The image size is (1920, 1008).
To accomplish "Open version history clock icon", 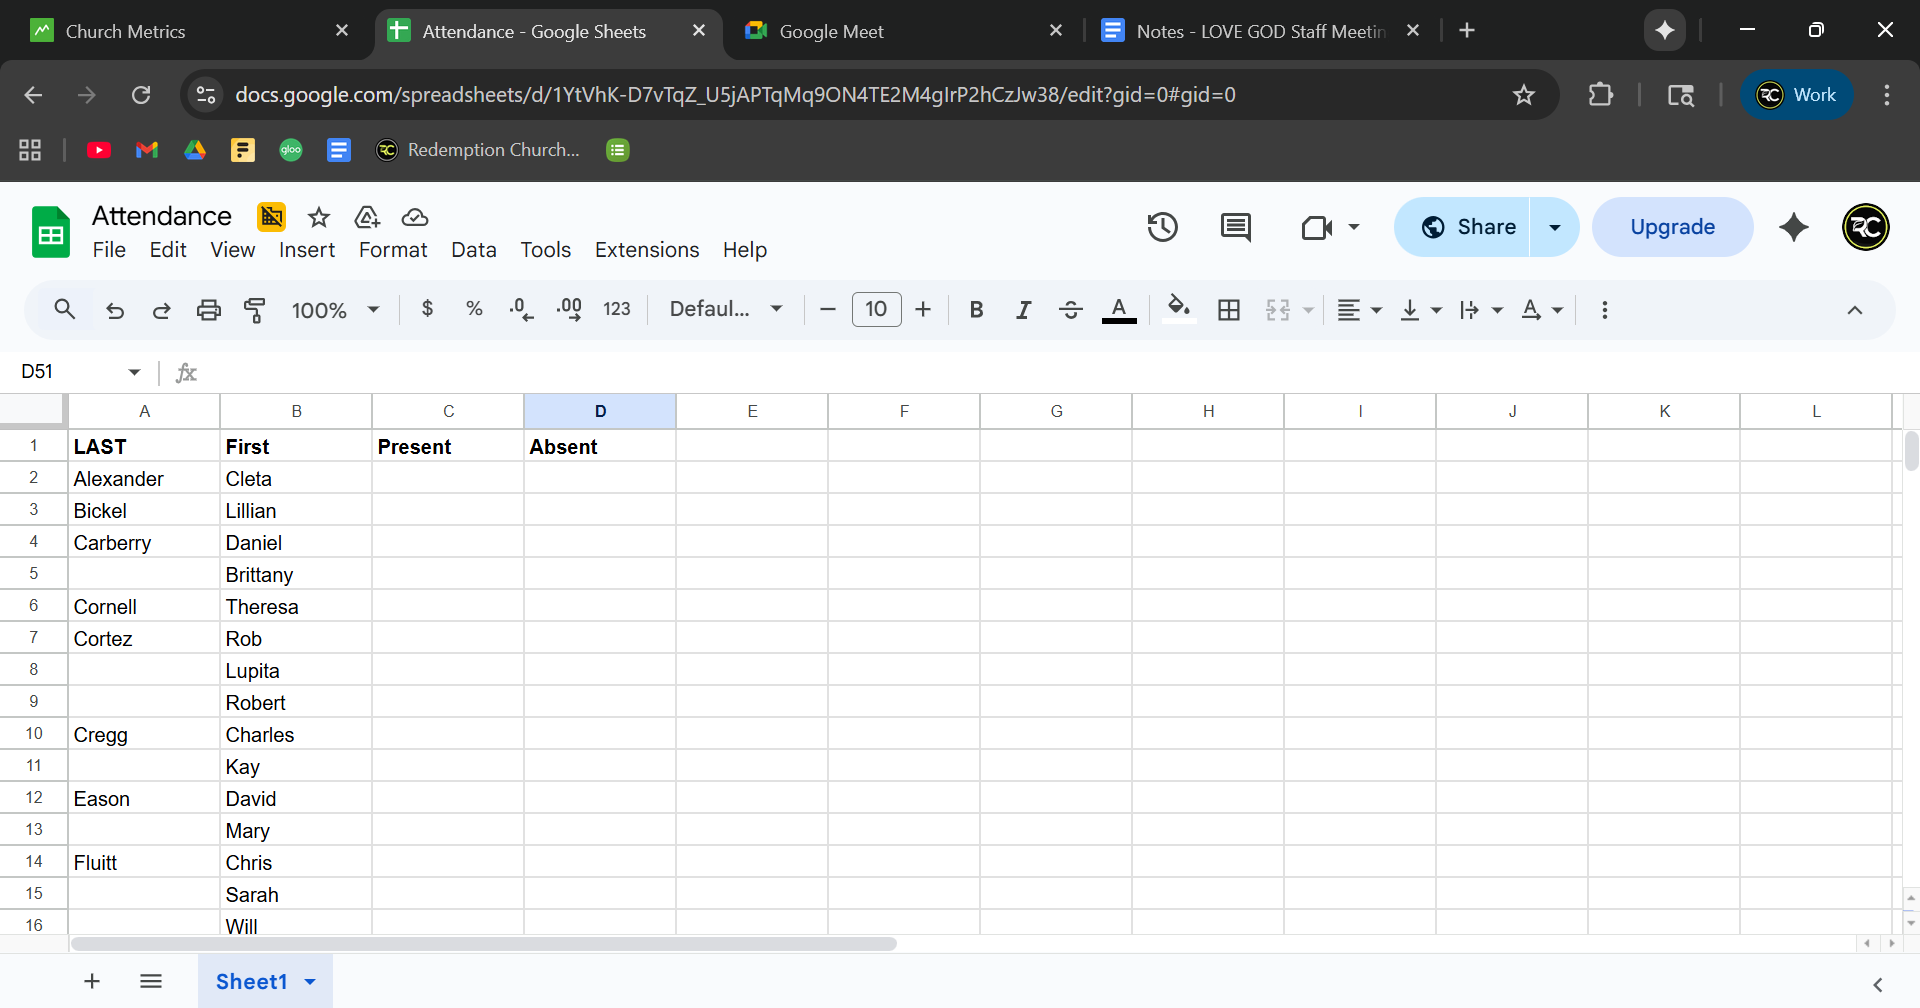I will [x=1162, y=227].
